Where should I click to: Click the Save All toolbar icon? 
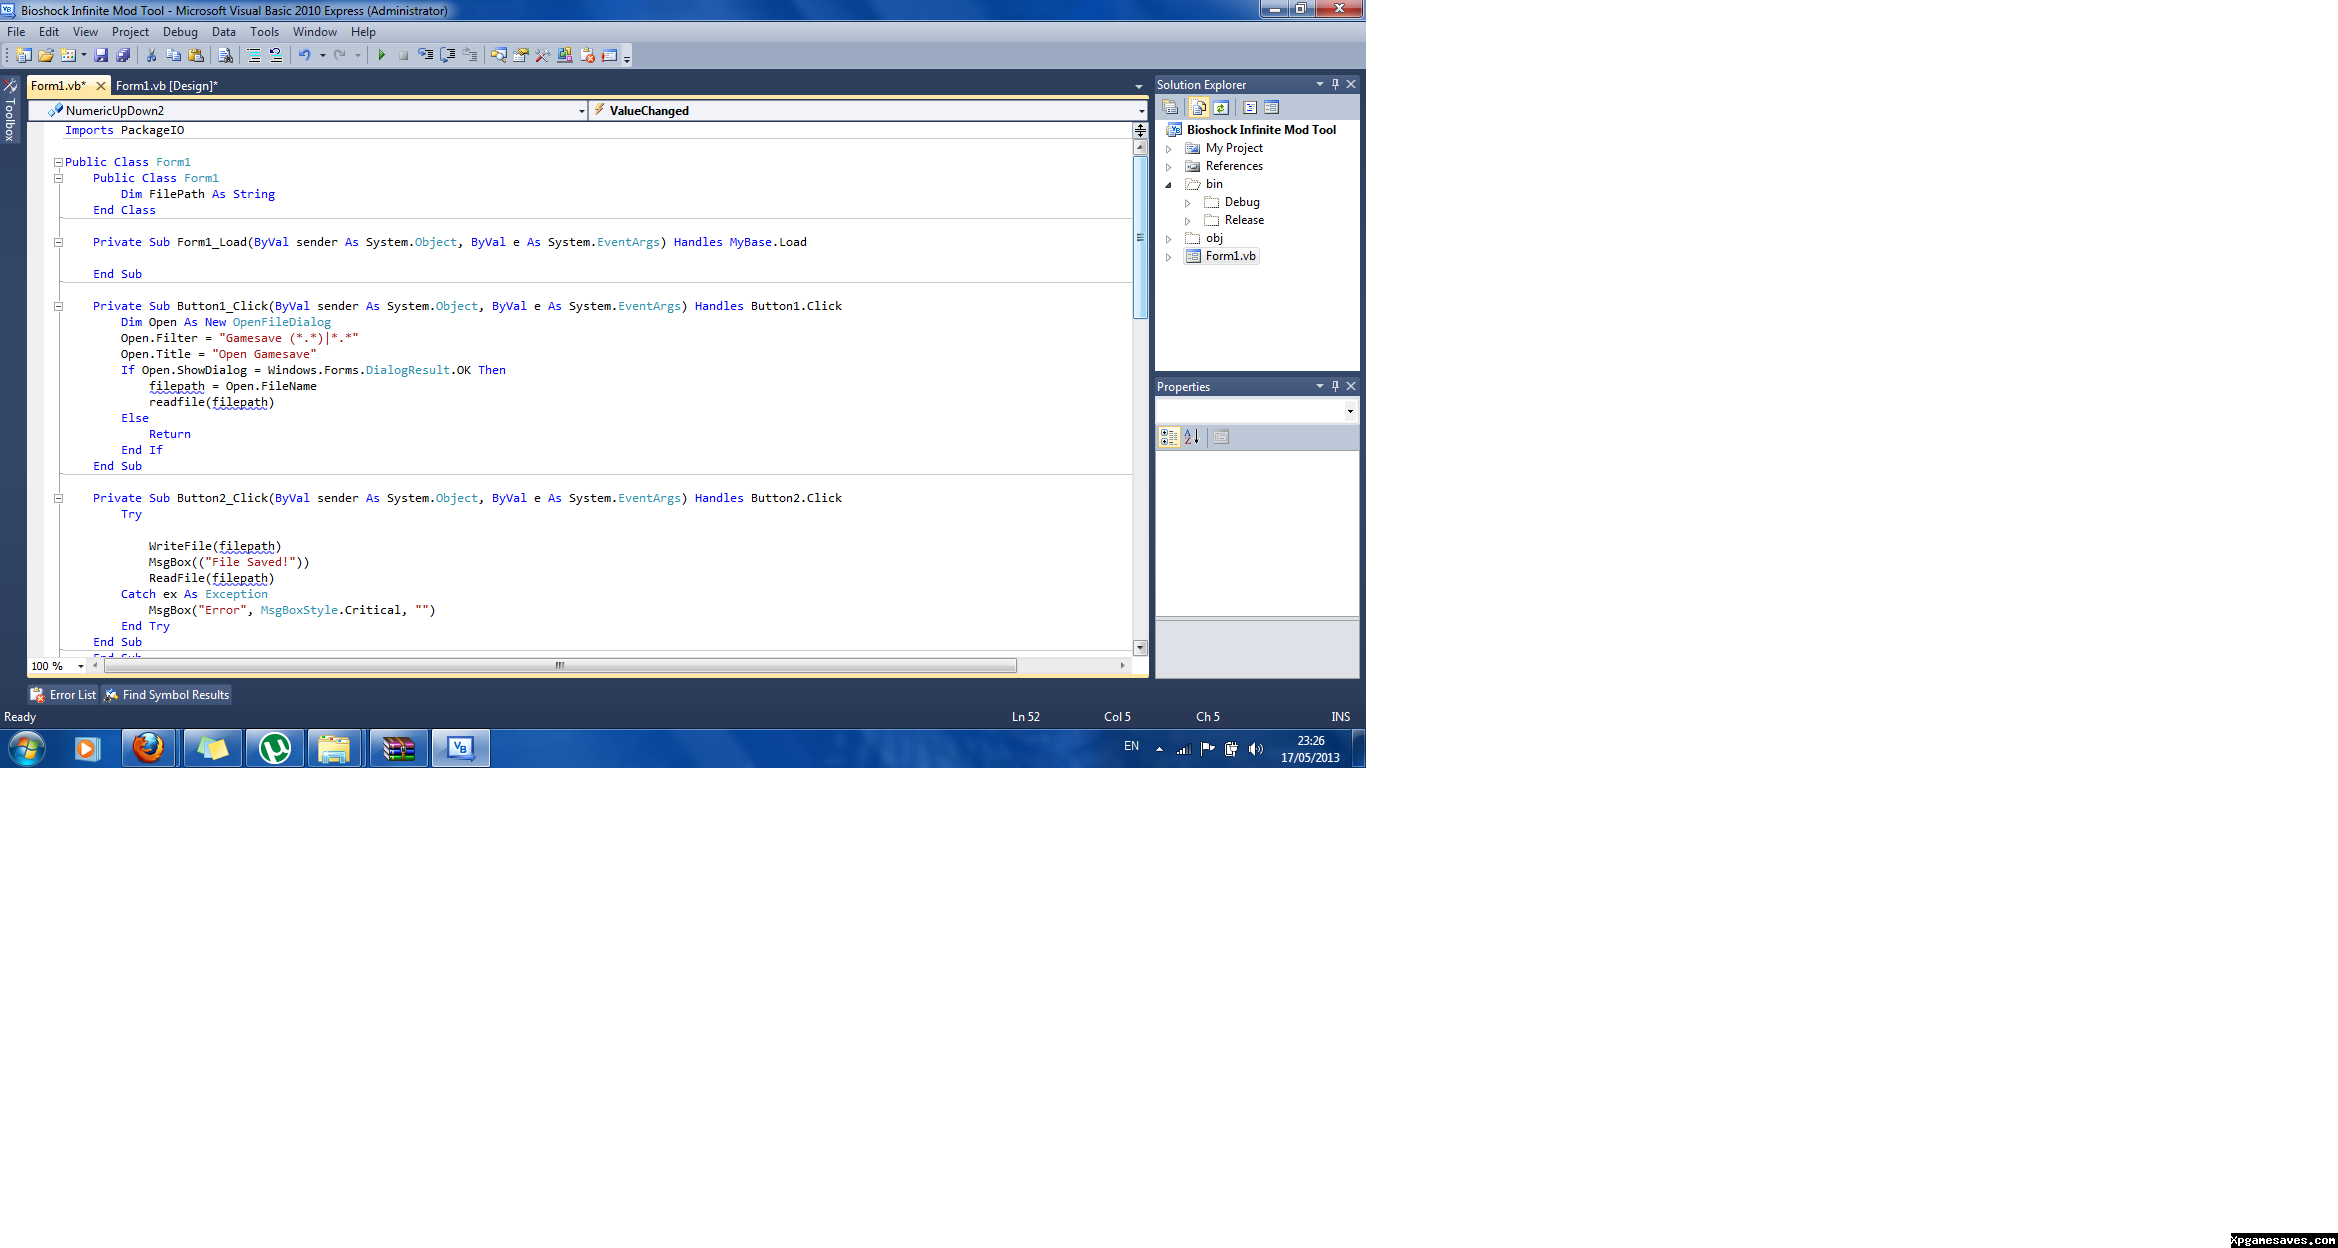123,55
